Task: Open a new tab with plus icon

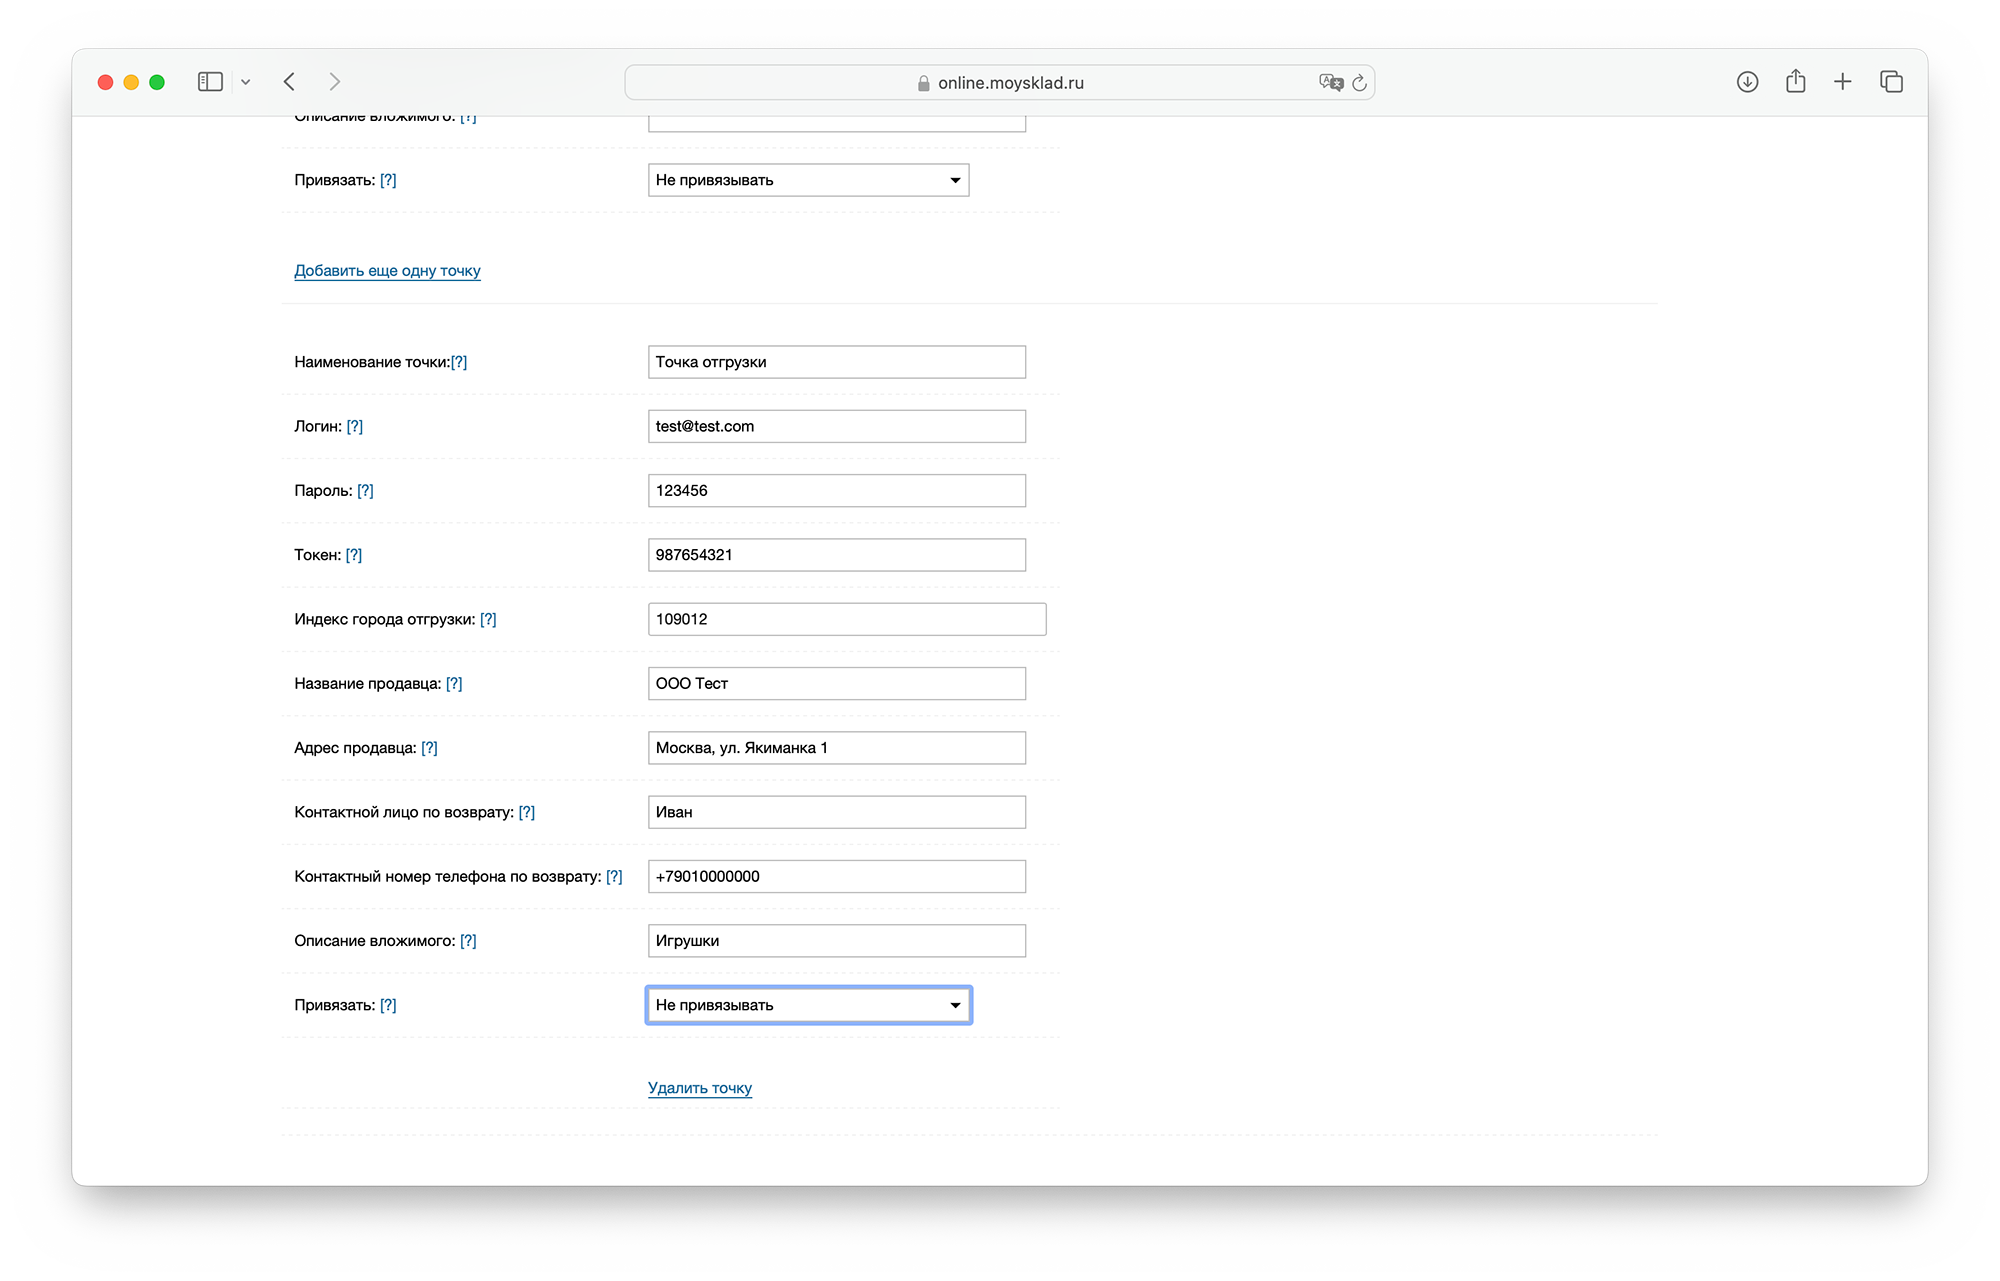Action: (1843, 82)
